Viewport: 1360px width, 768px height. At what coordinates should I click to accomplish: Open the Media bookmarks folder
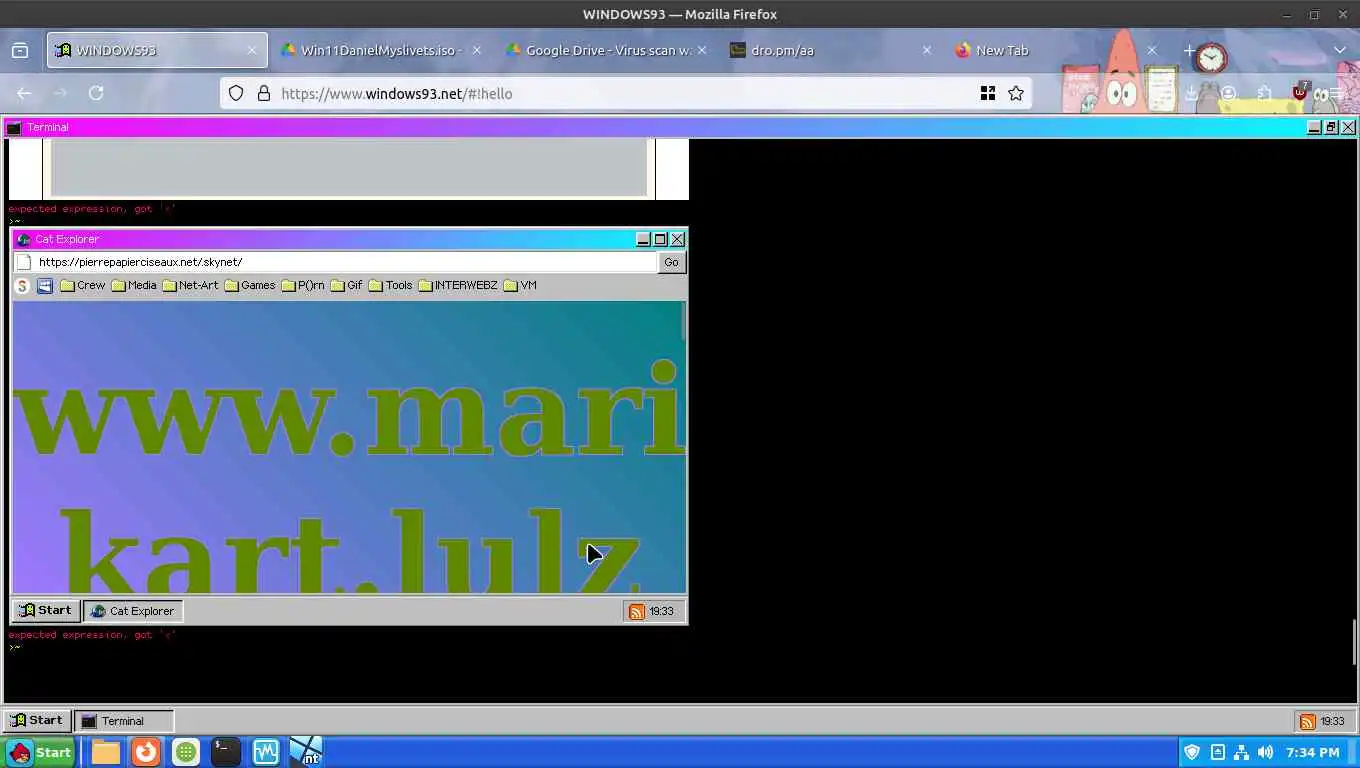133,286
